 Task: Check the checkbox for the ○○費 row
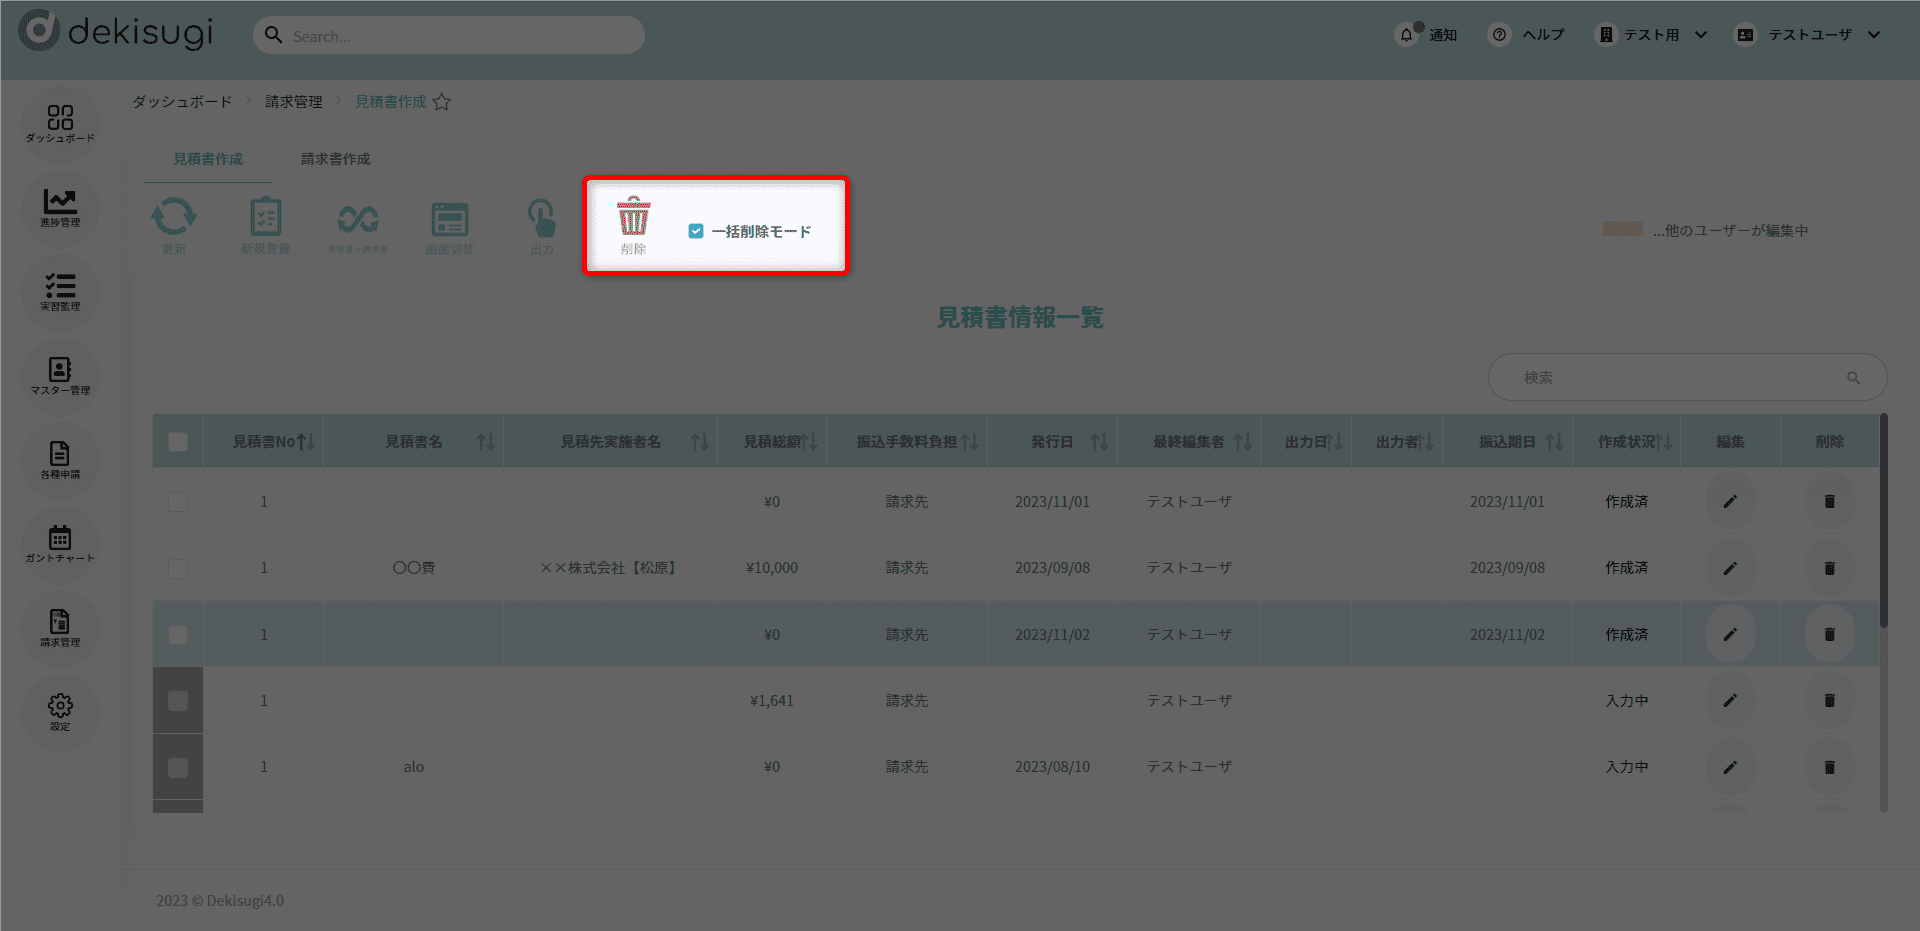pos(178,568)
